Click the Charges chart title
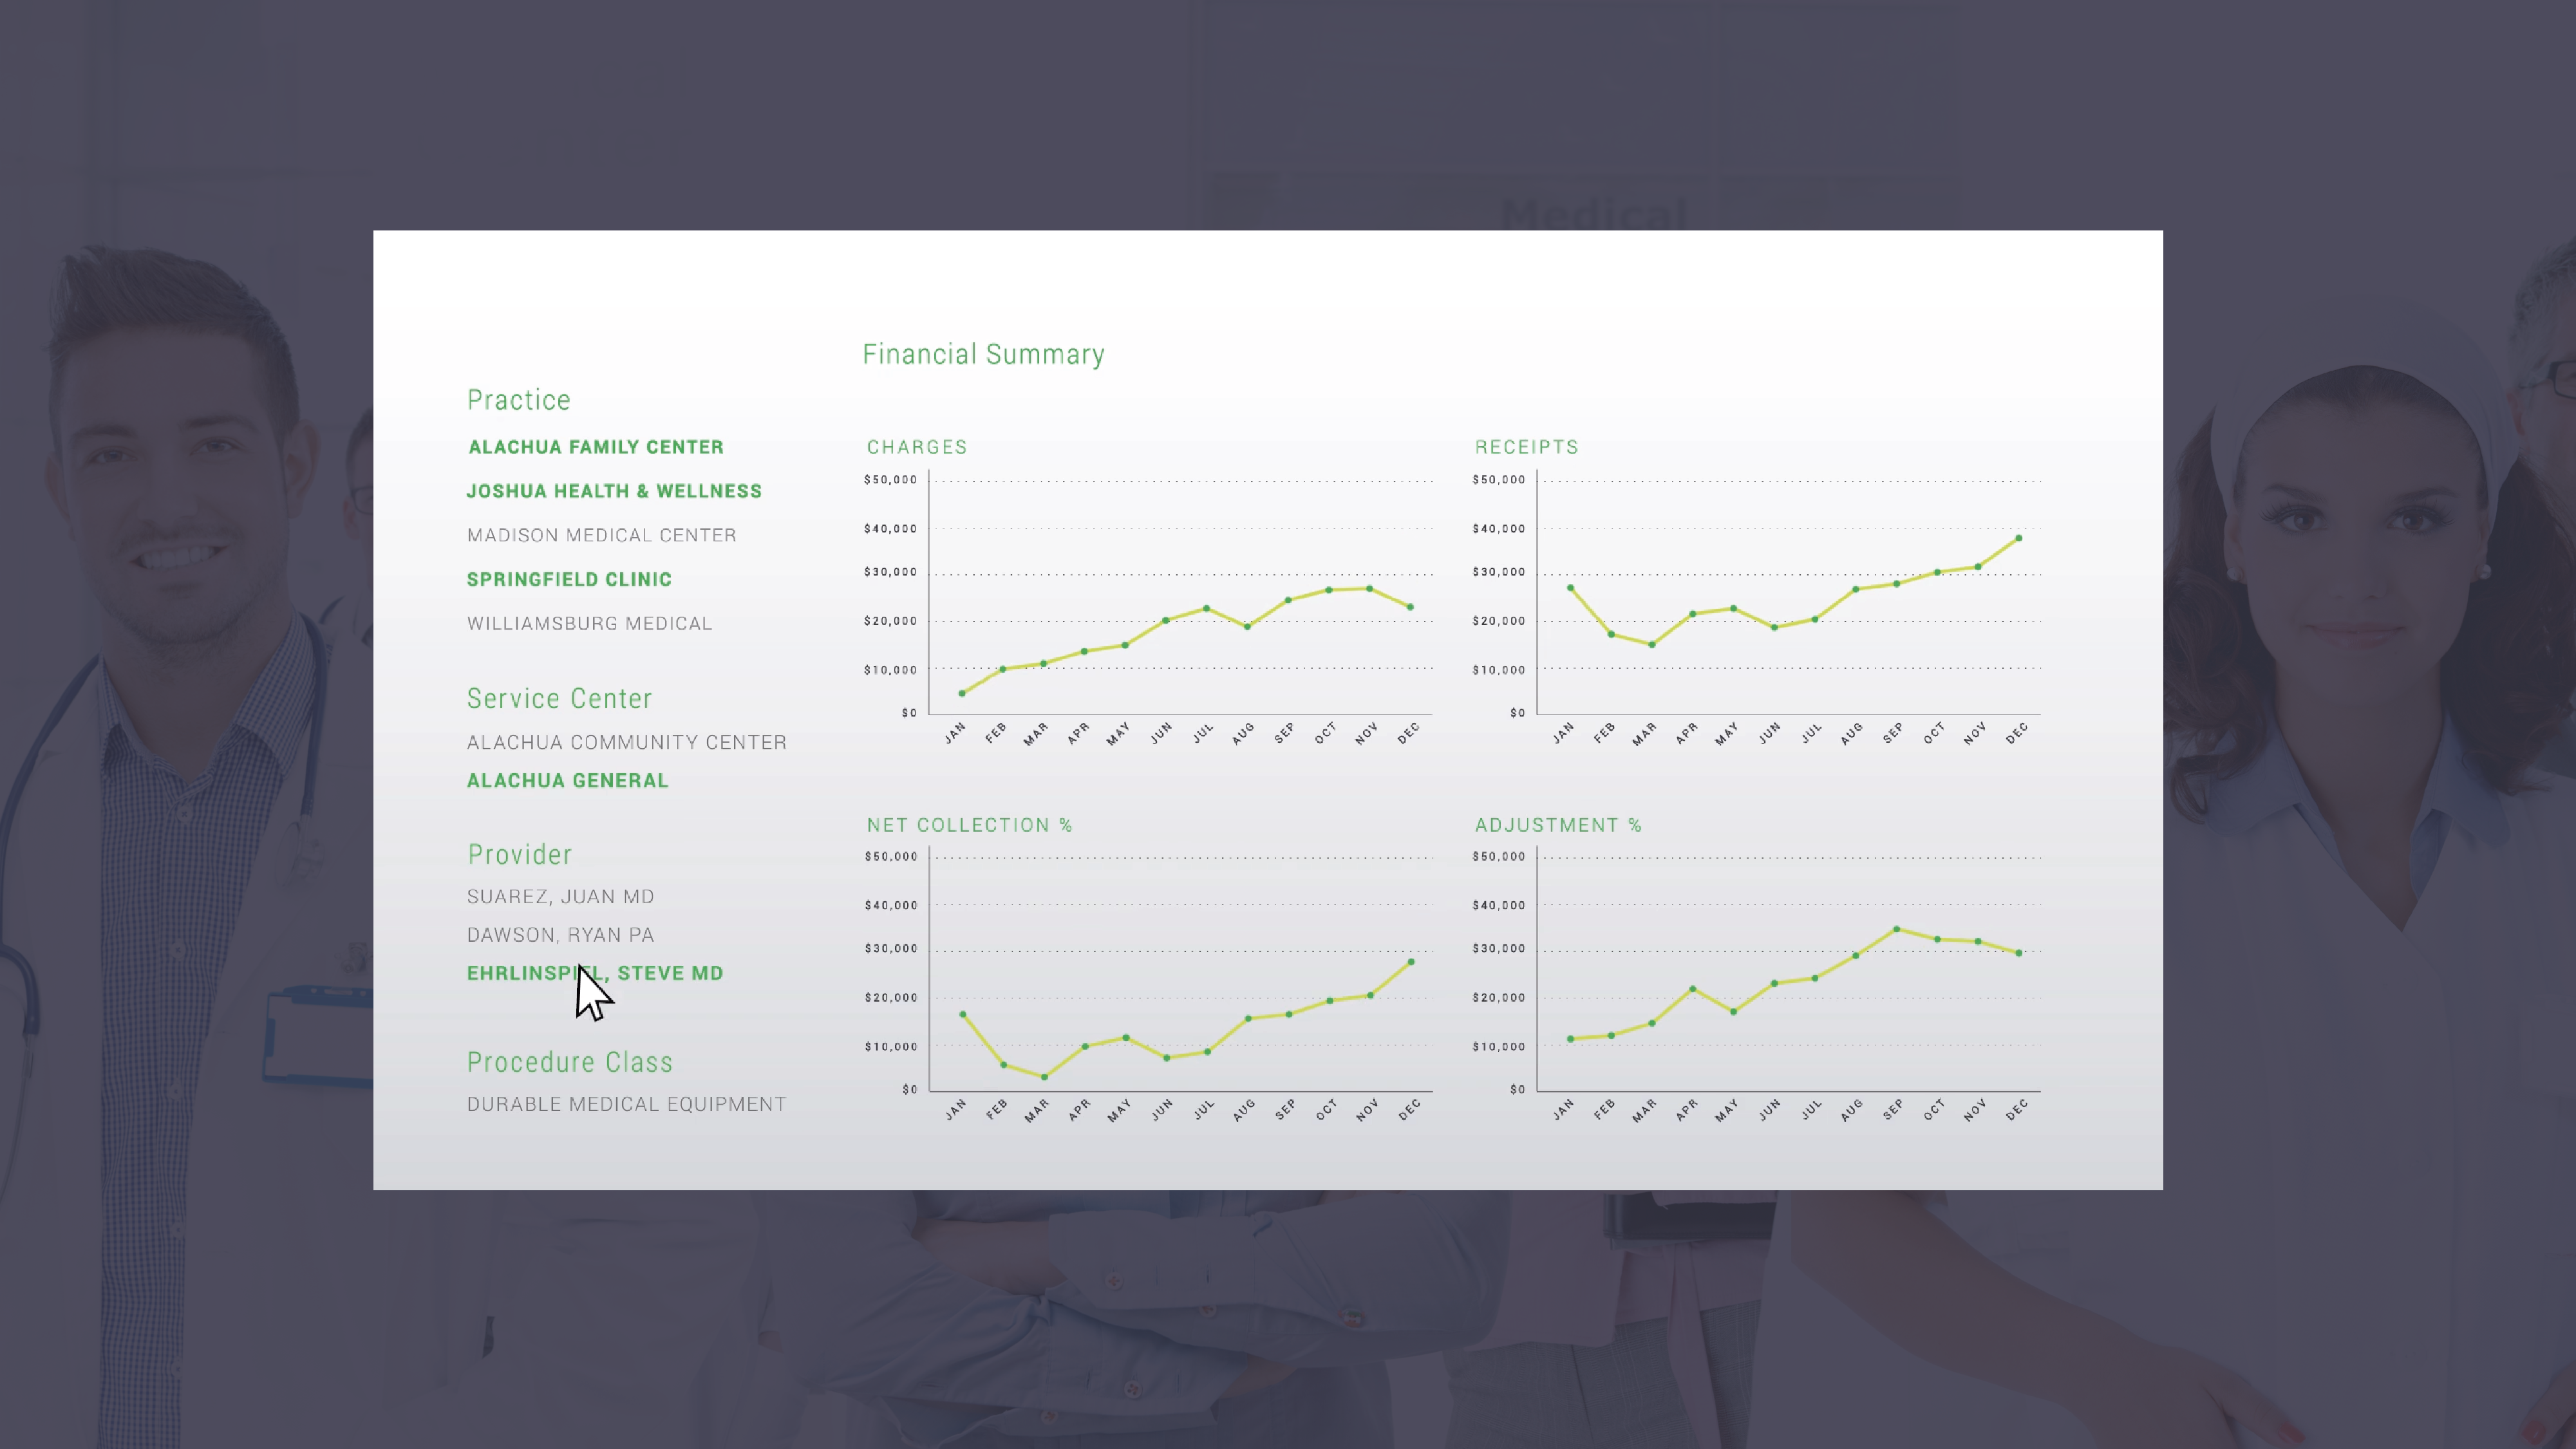The height and width of the screenshot is (1449, 2576). tap(916, 447)
